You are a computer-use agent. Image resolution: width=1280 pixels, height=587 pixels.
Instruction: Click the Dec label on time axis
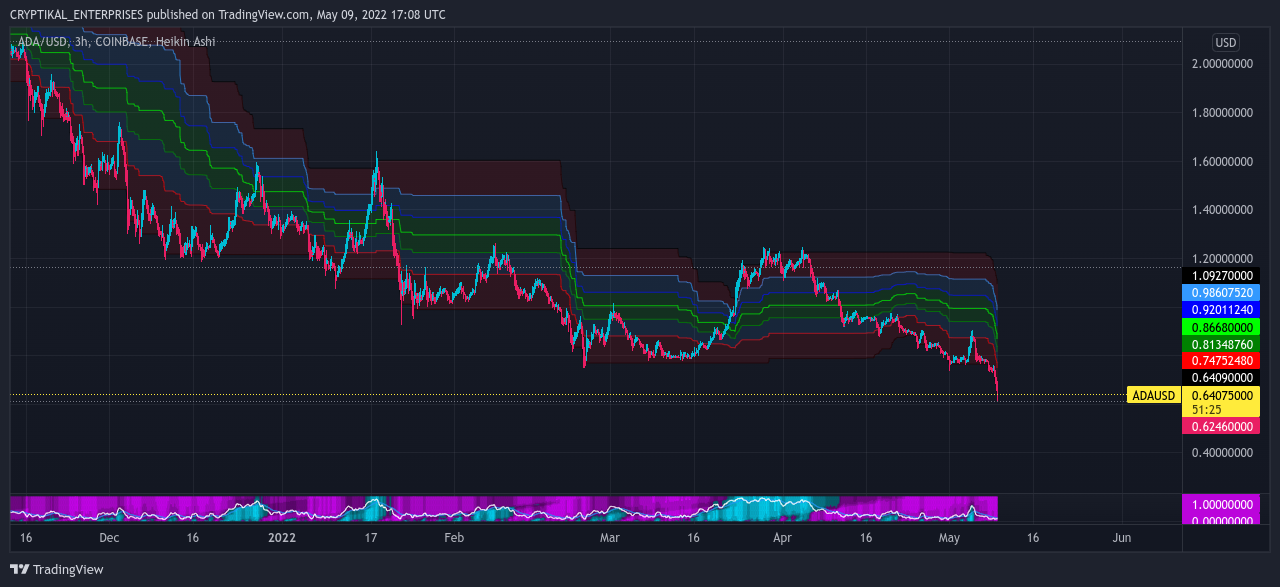click(110, 538)
